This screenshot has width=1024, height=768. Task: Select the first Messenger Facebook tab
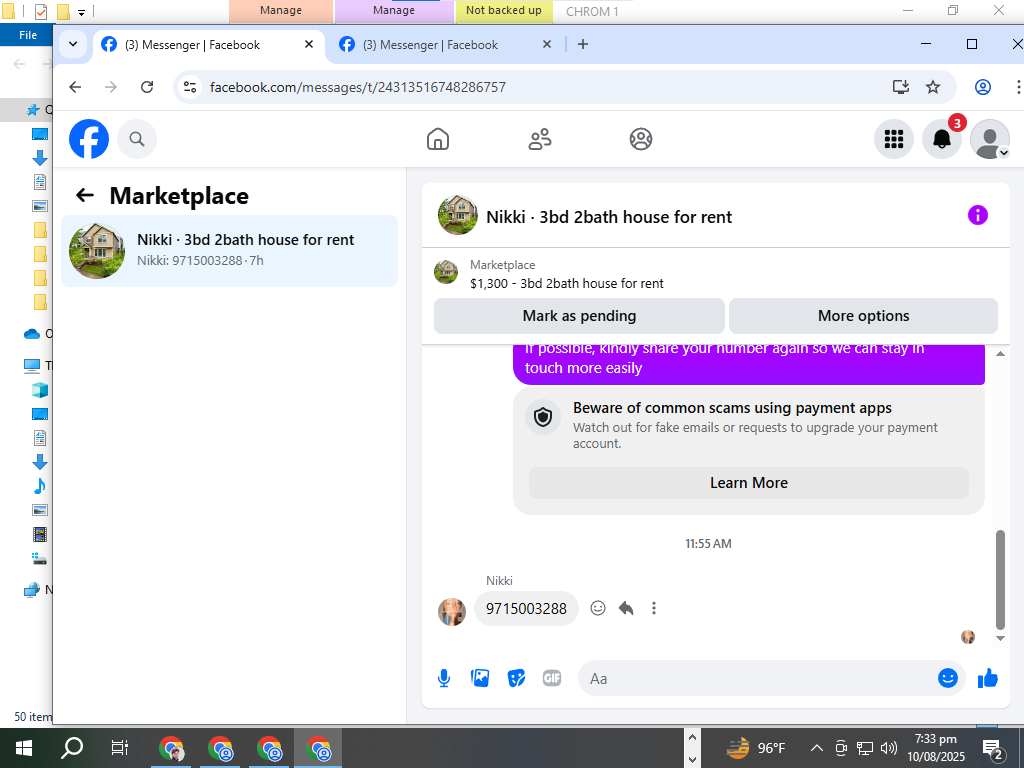point(193,44)
